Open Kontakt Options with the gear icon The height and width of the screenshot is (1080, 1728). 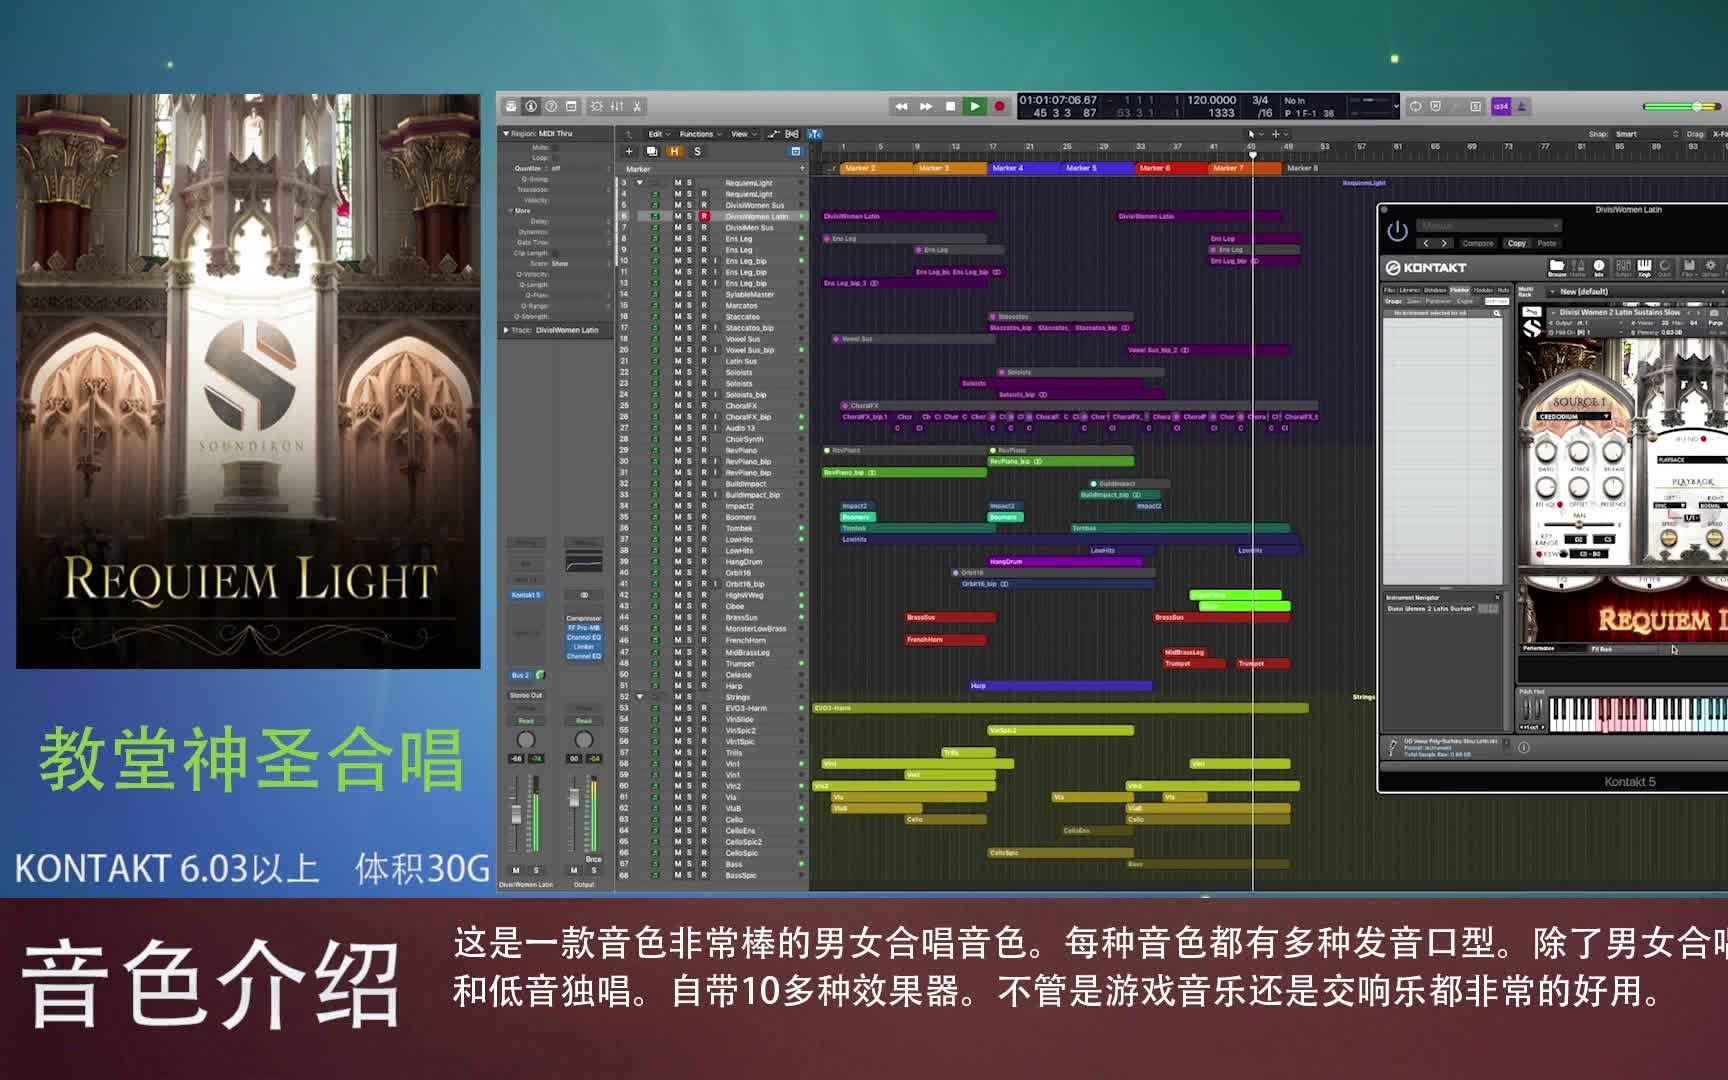click(1711, 267)
